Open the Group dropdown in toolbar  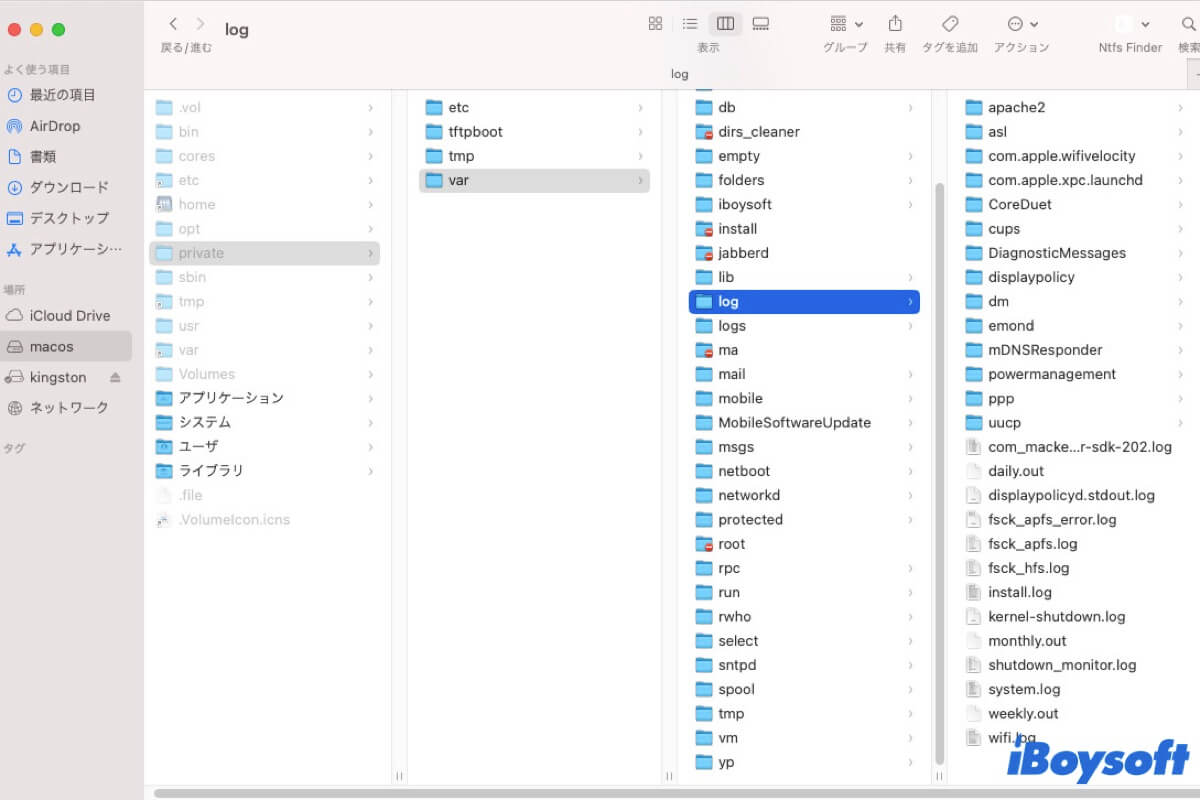[x=845, y=24]
